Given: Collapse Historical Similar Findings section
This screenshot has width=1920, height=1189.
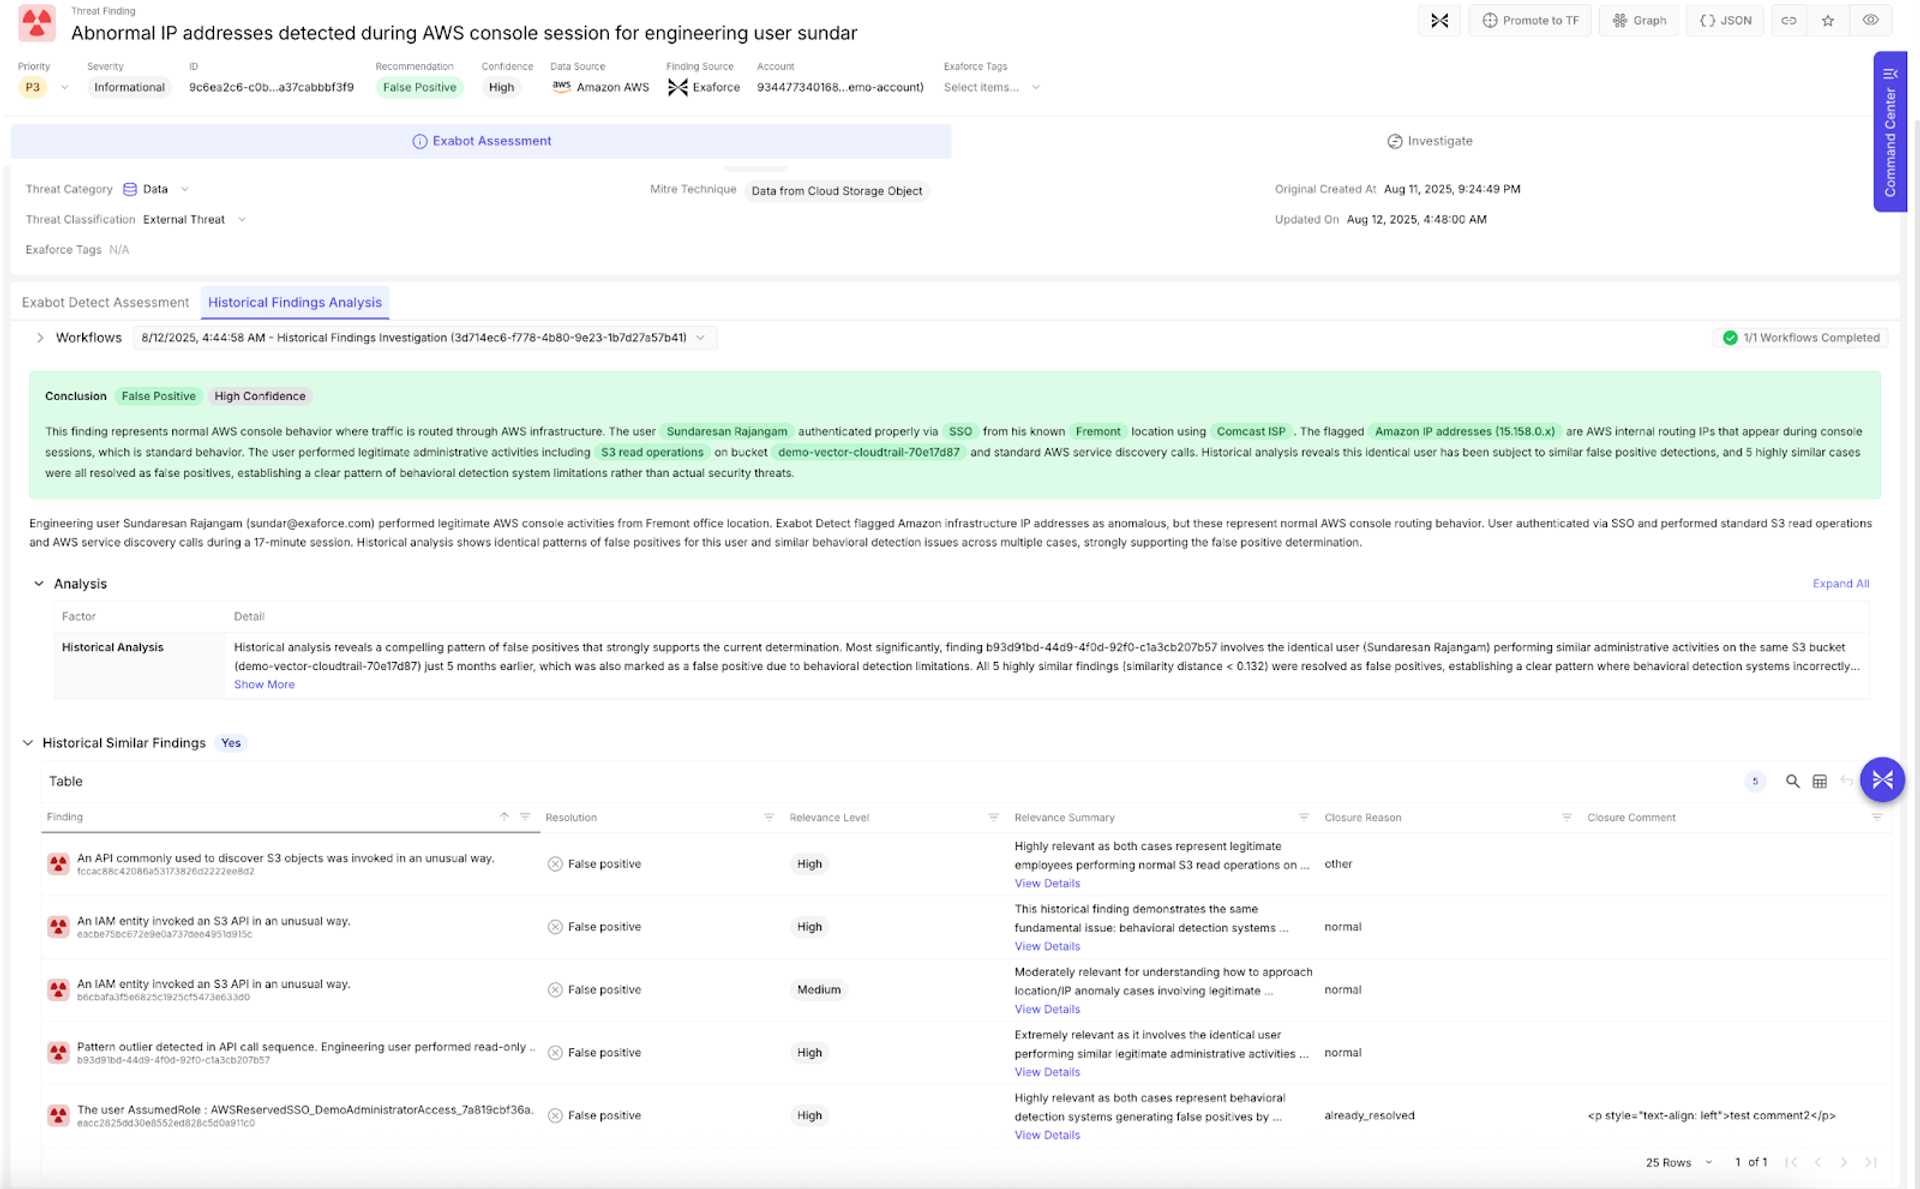Looking at the screenshot, I should (x=28, y=743).
